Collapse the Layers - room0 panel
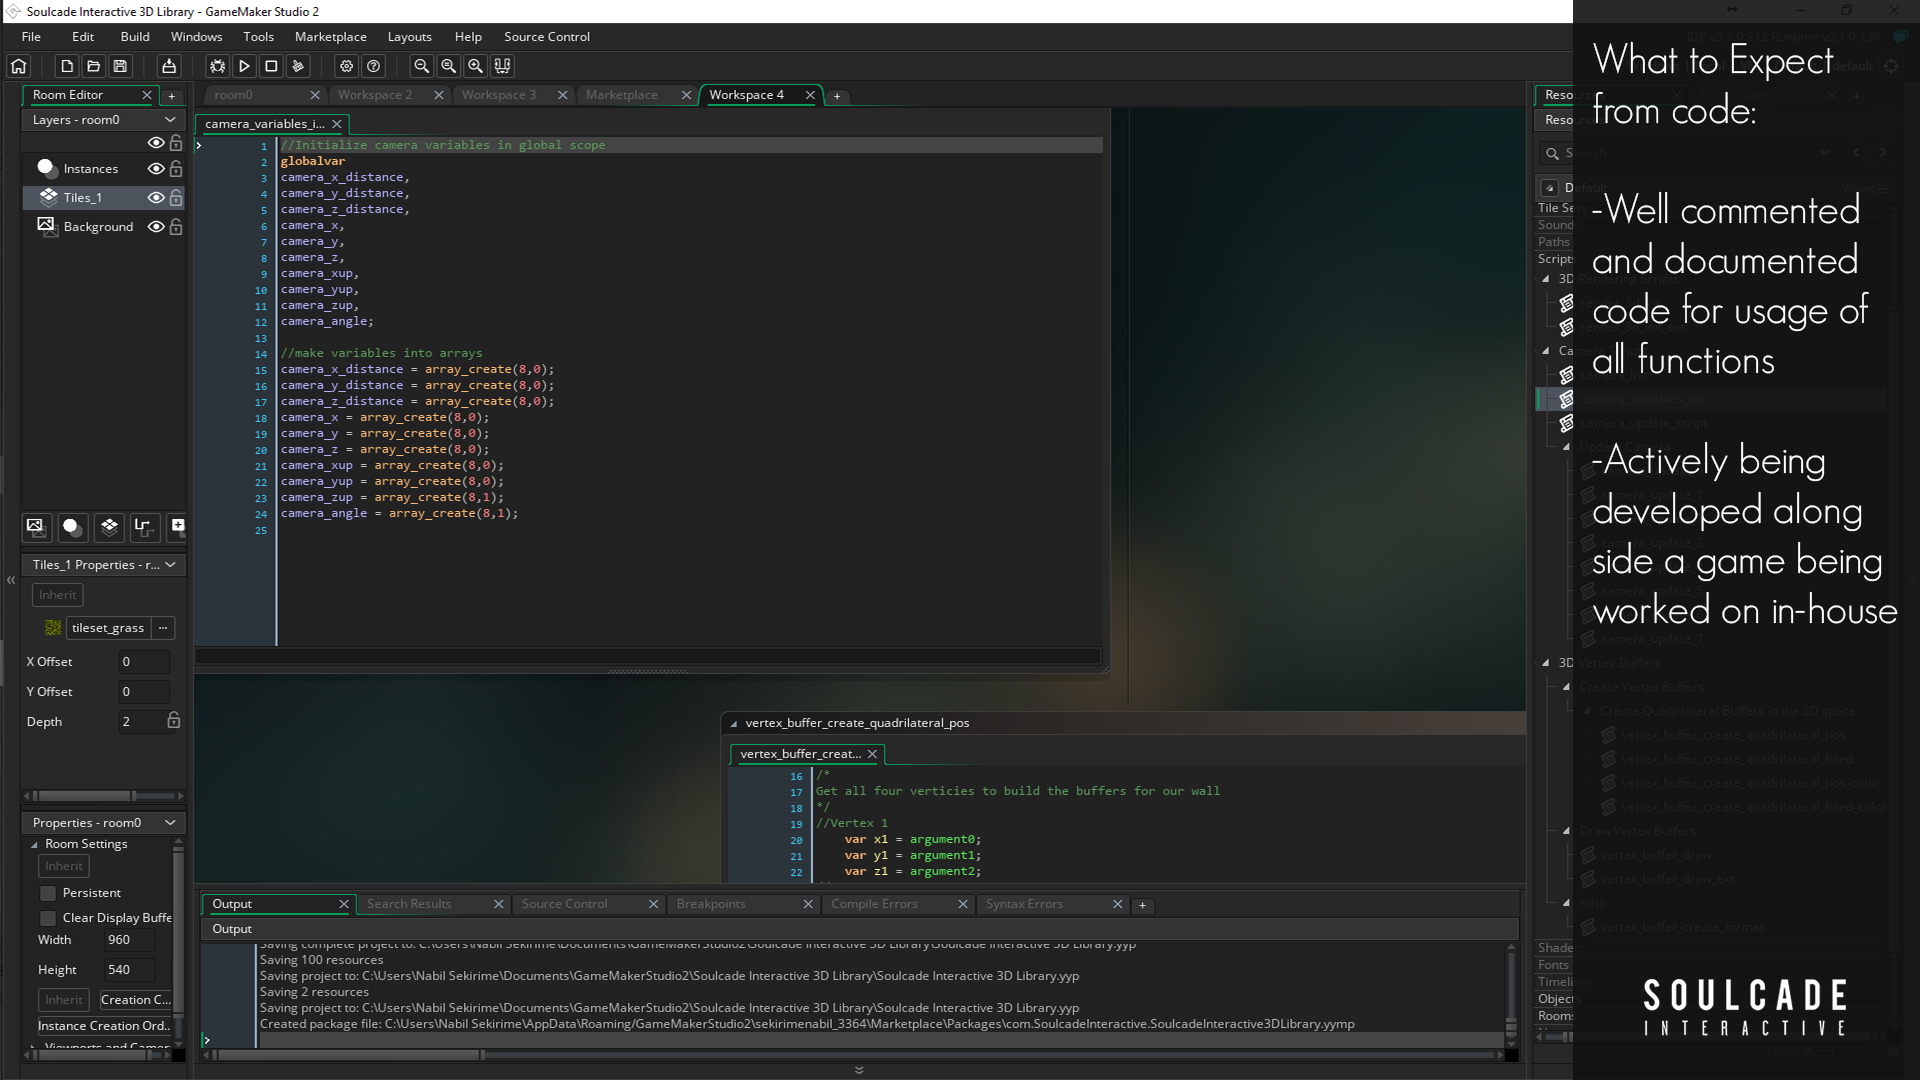 (170, 120)
